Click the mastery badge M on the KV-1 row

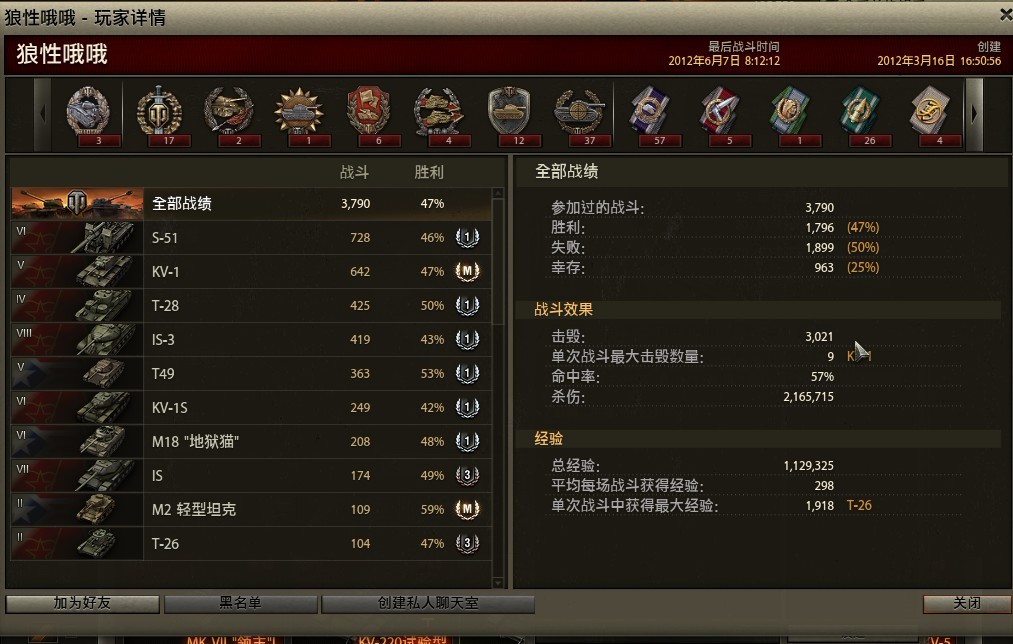[x=467, y=271]
